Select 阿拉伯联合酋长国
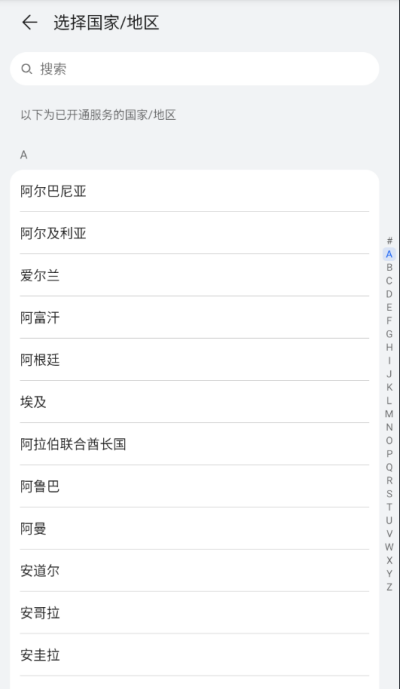 pyautogui.click(x=194, y=444)
